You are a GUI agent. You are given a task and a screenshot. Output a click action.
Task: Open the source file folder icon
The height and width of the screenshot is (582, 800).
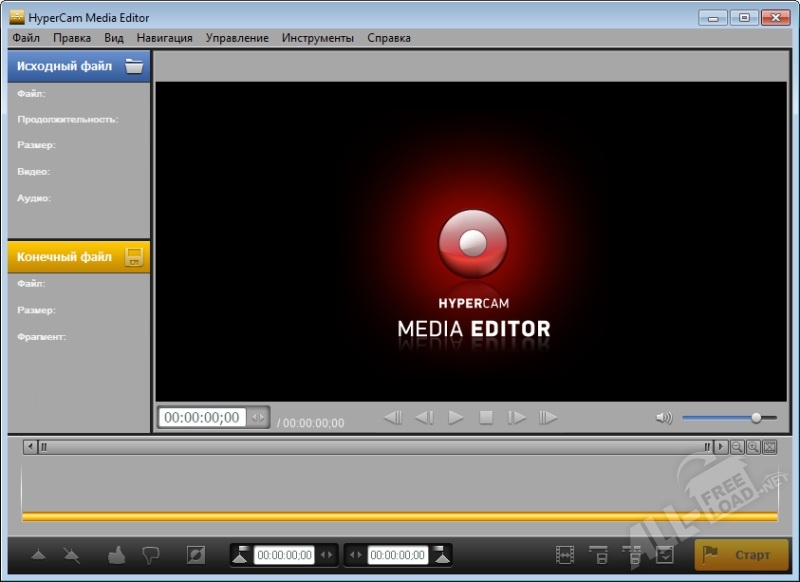click(134, 67)
